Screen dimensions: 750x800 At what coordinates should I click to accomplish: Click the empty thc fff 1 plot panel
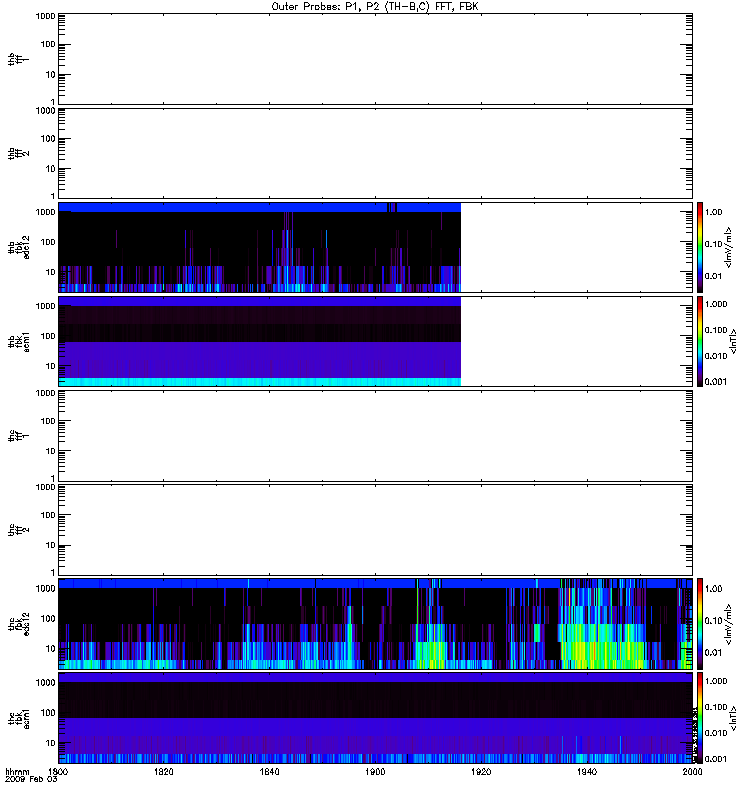376,436
